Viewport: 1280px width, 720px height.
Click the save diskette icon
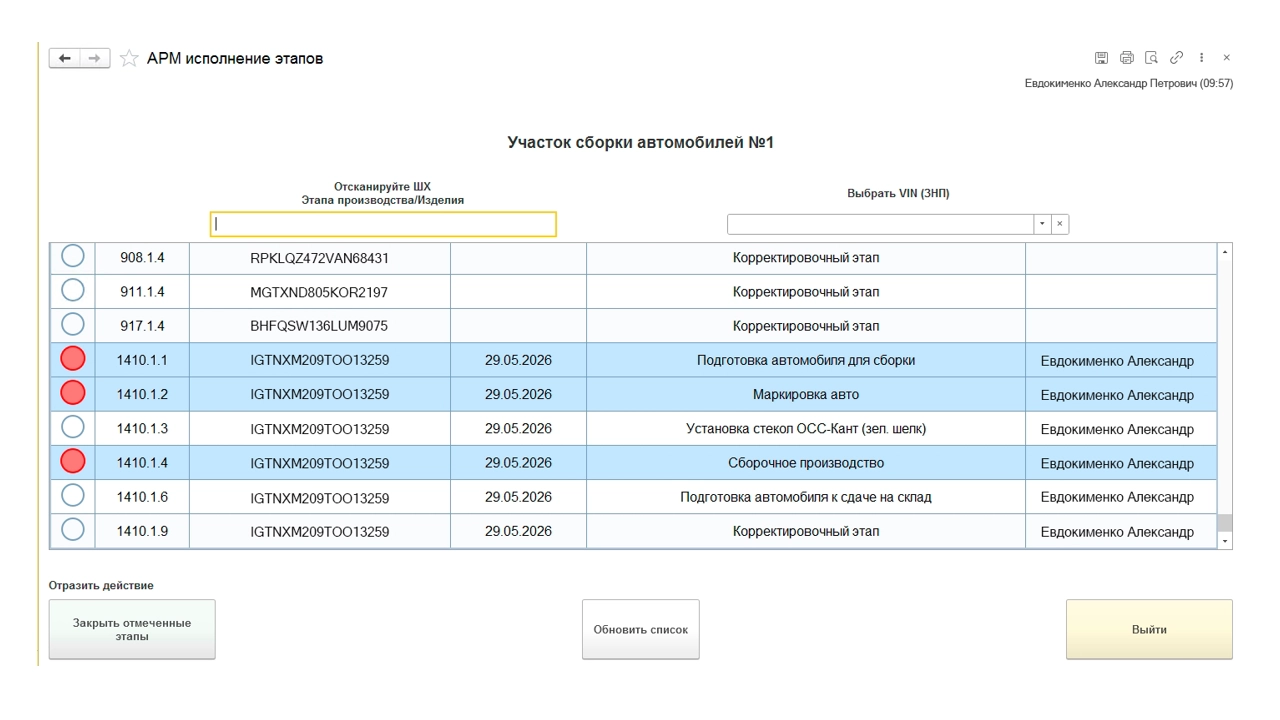(1101, 58)
